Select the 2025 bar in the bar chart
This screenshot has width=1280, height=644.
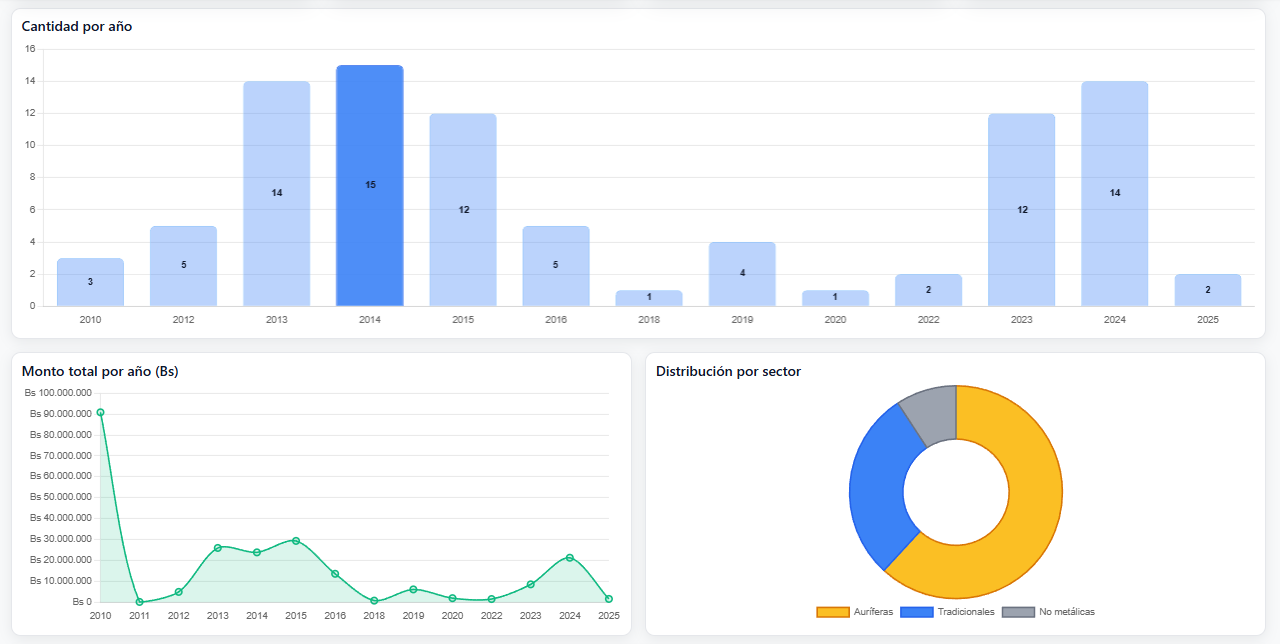1207,290
